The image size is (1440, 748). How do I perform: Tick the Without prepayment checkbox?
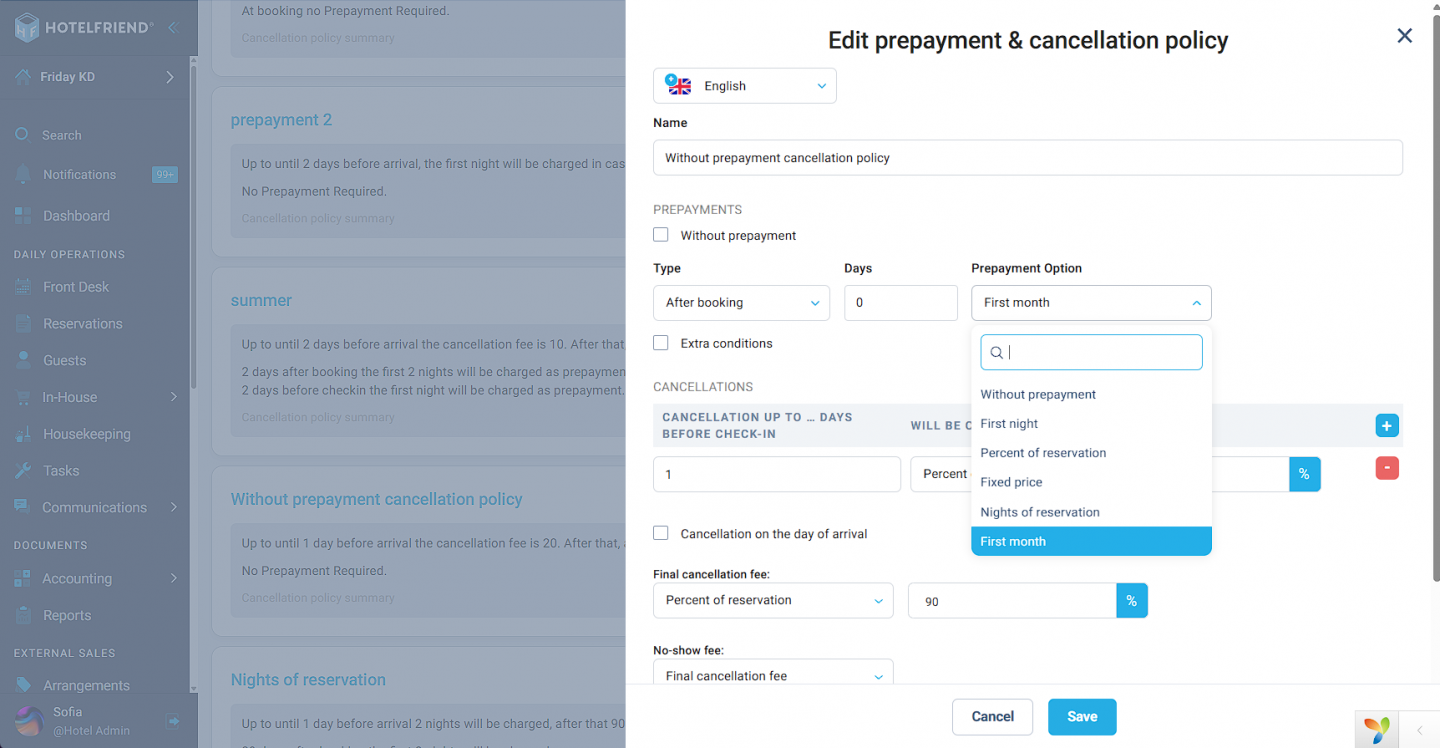pyautogui.click(x=661, y=235)
